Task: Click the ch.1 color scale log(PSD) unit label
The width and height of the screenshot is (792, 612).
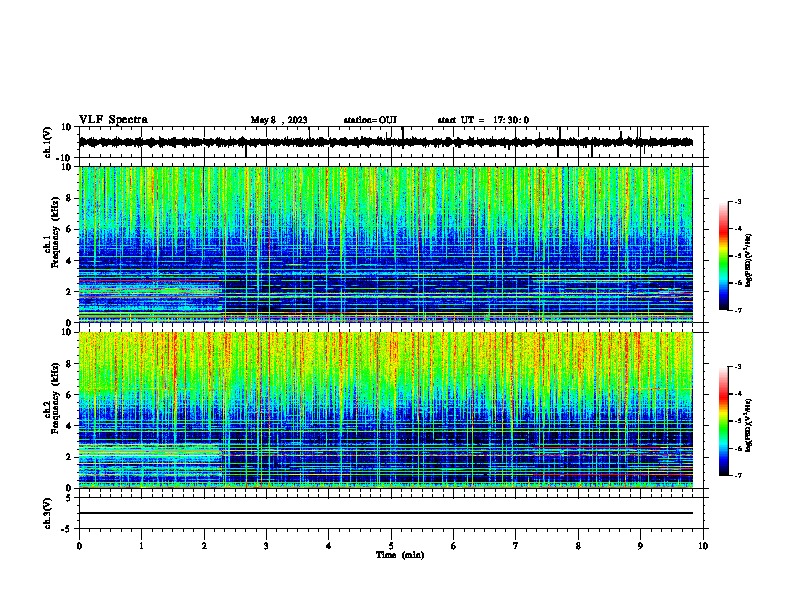Action: 749,260
